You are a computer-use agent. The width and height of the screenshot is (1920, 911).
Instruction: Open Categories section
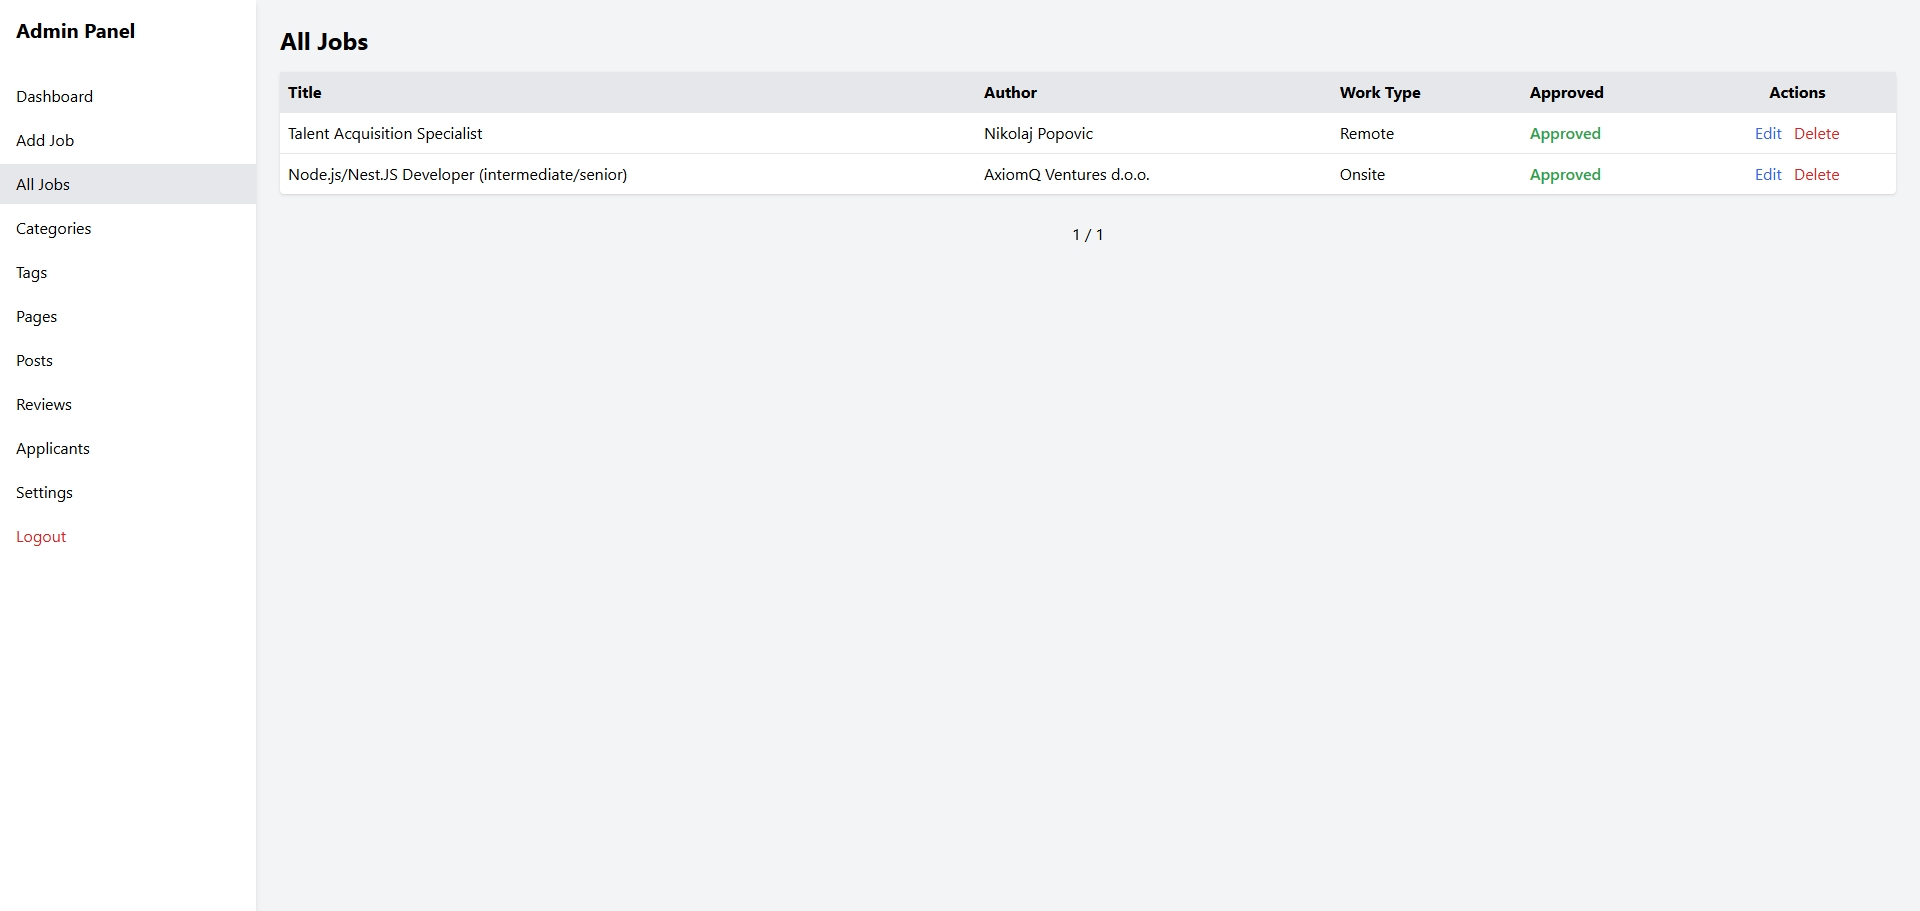[x=53, y=228]
